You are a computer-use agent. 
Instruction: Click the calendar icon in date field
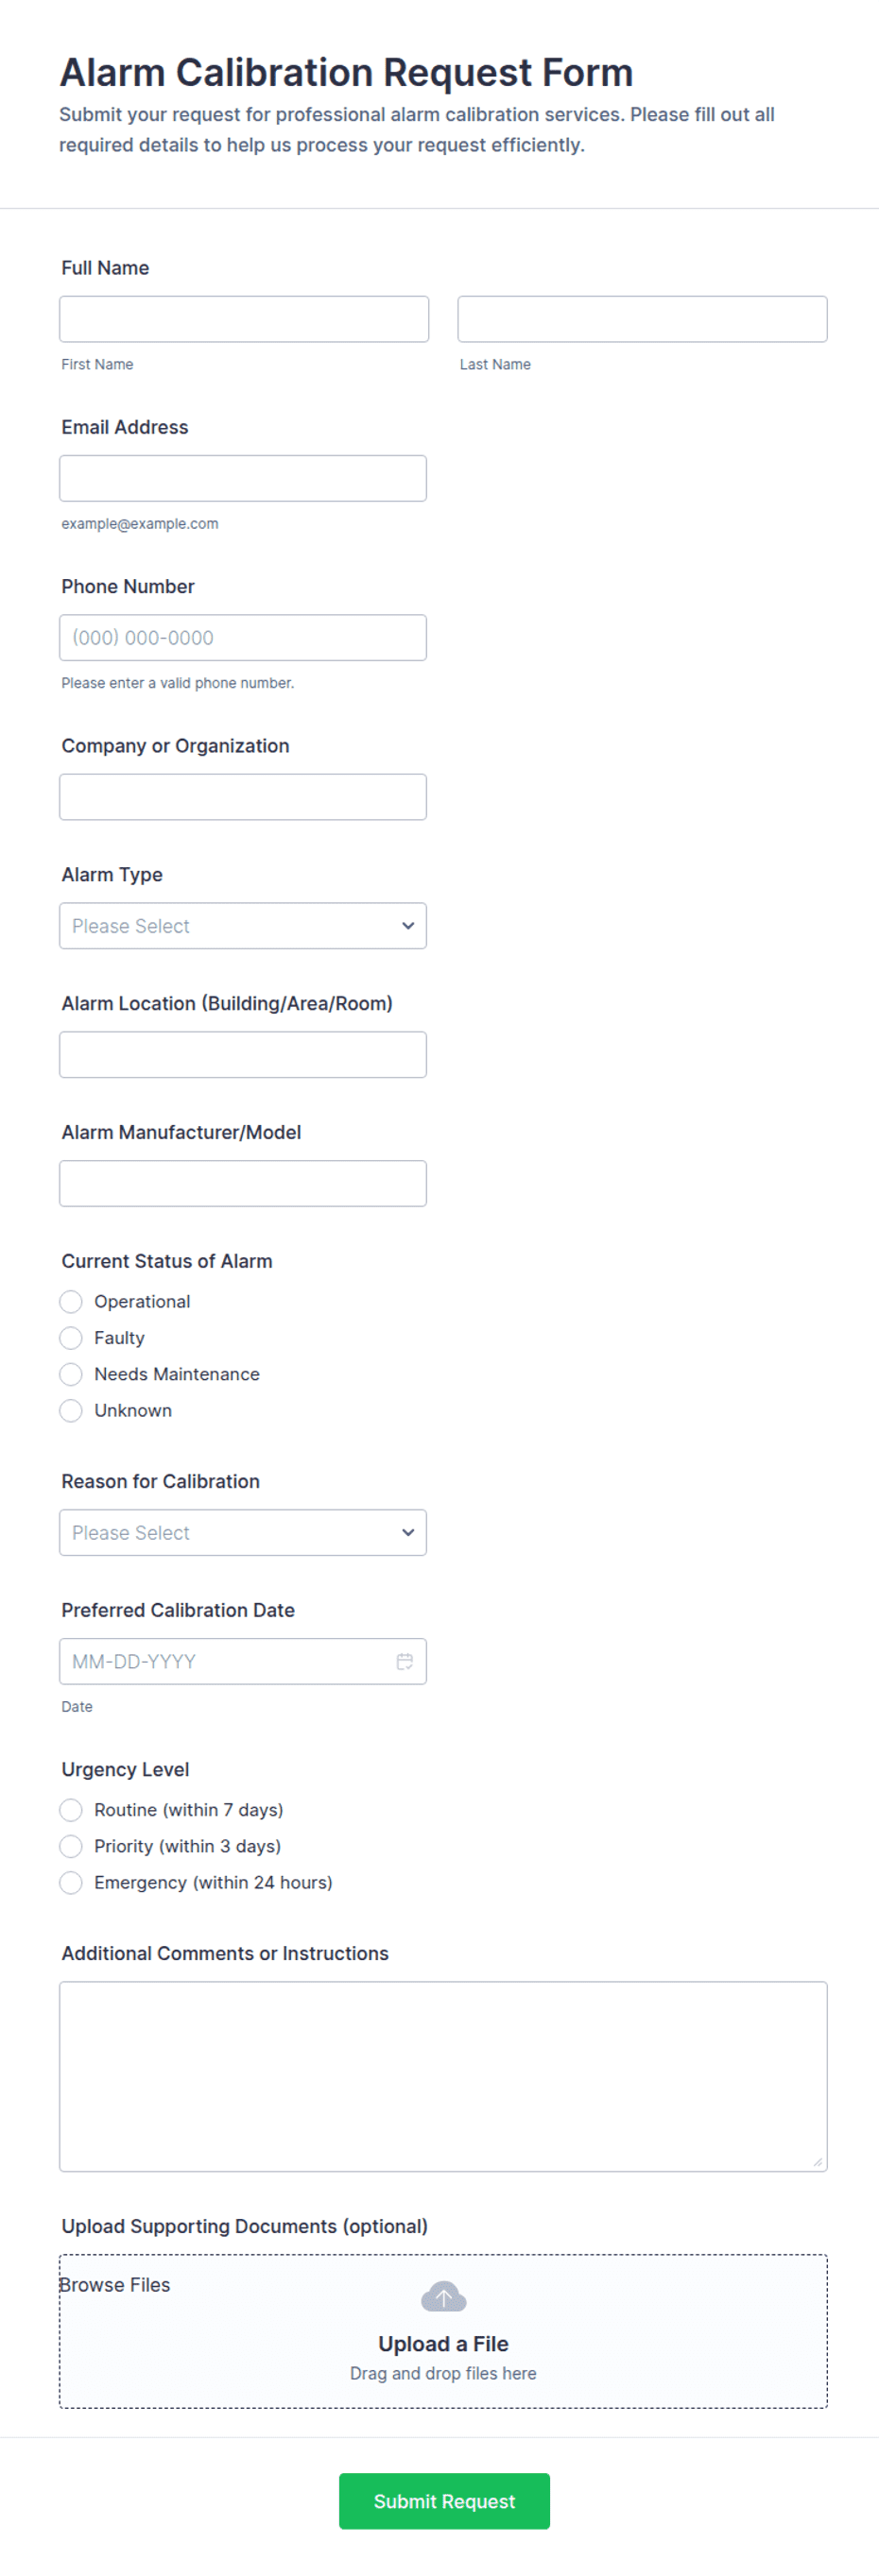click(x=404, y=1661)
